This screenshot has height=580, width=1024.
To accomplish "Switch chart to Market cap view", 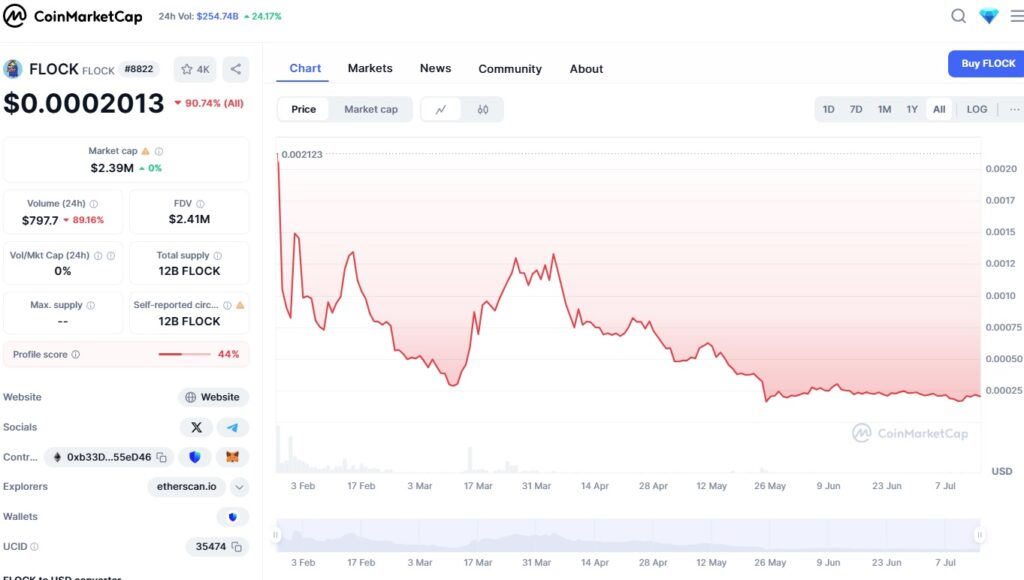I will click(370, 109).
